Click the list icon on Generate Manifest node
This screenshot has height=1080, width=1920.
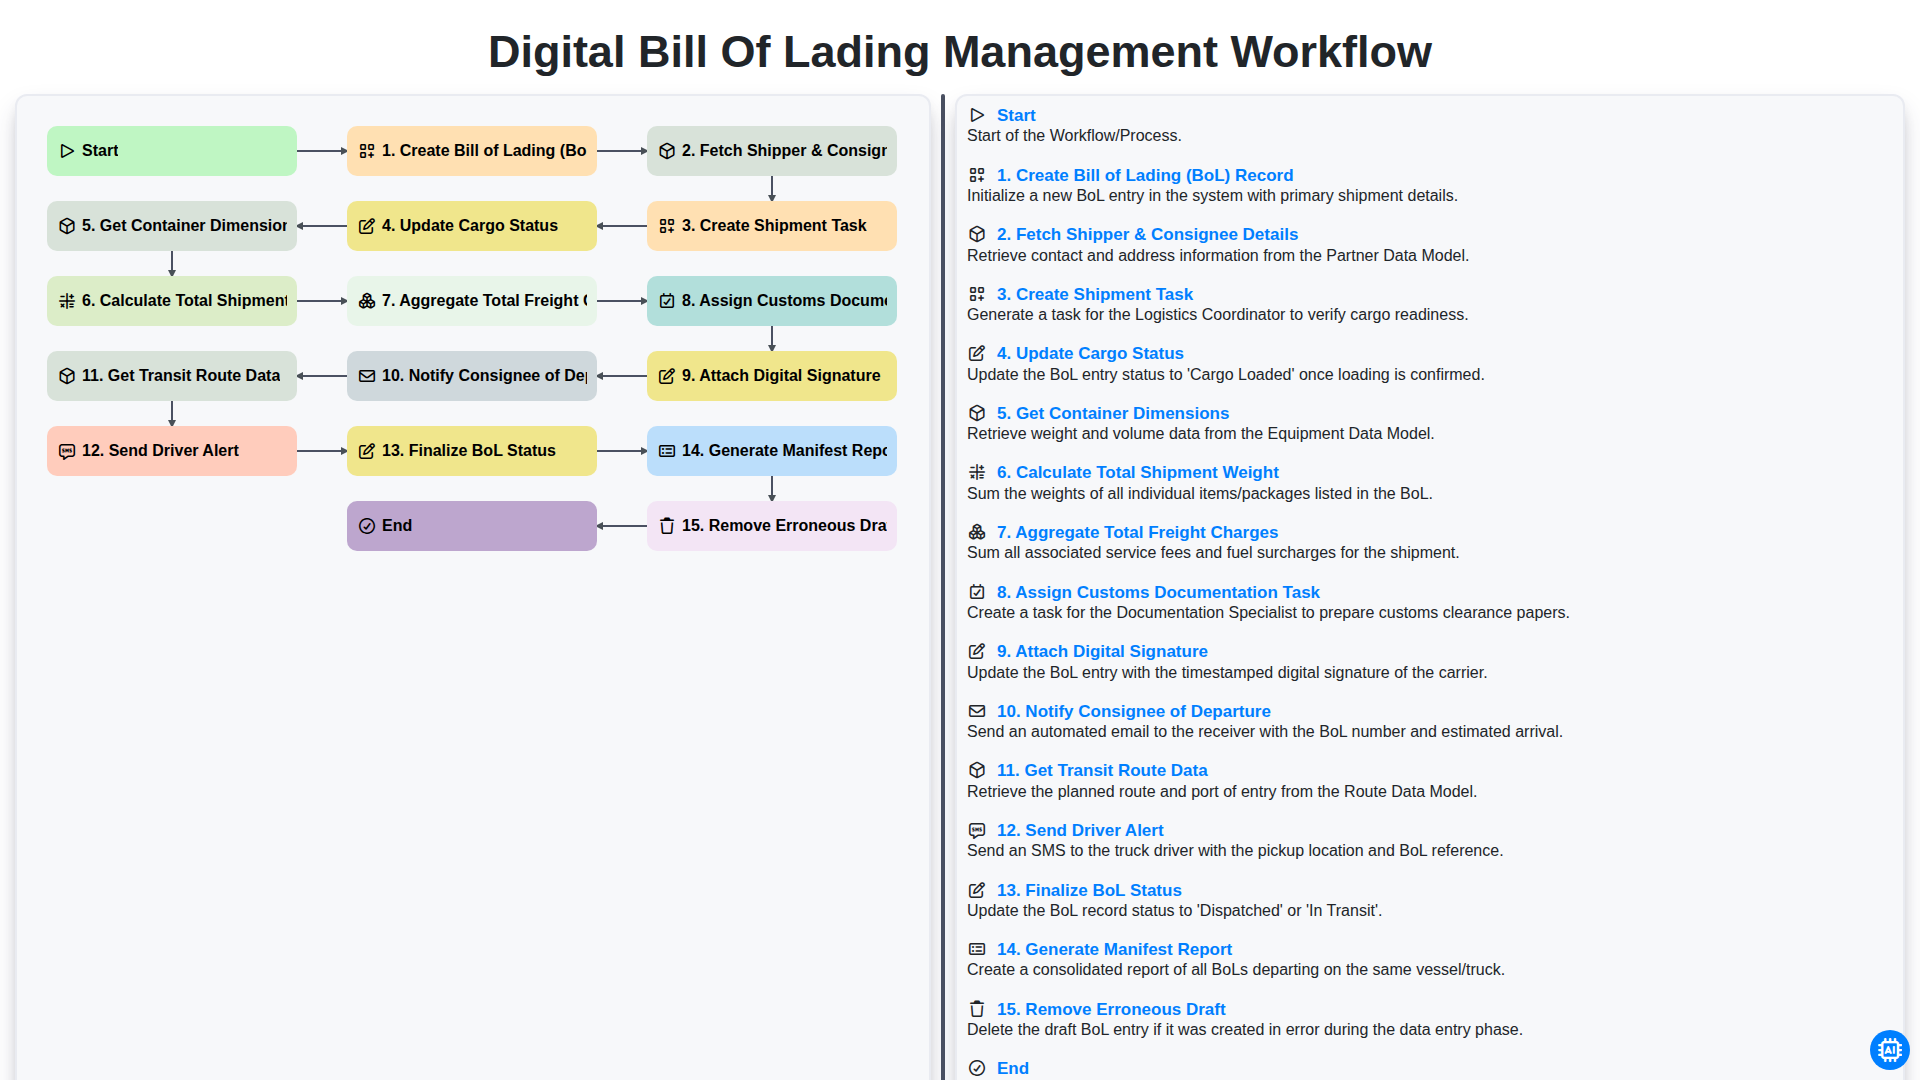coord(667,451)
